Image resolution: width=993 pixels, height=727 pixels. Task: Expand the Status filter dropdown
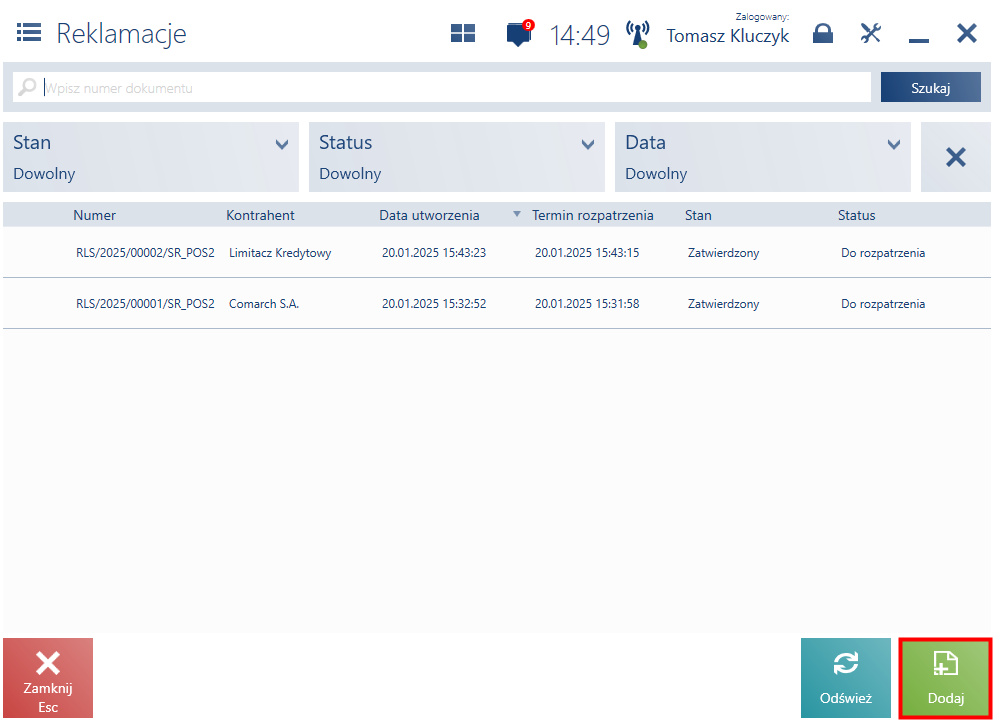[x=457, y=157]
